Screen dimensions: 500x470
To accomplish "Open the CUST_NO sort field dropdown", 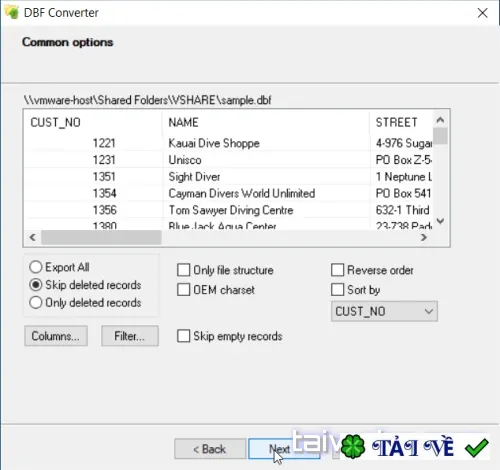I will click(x=384, y=311).
